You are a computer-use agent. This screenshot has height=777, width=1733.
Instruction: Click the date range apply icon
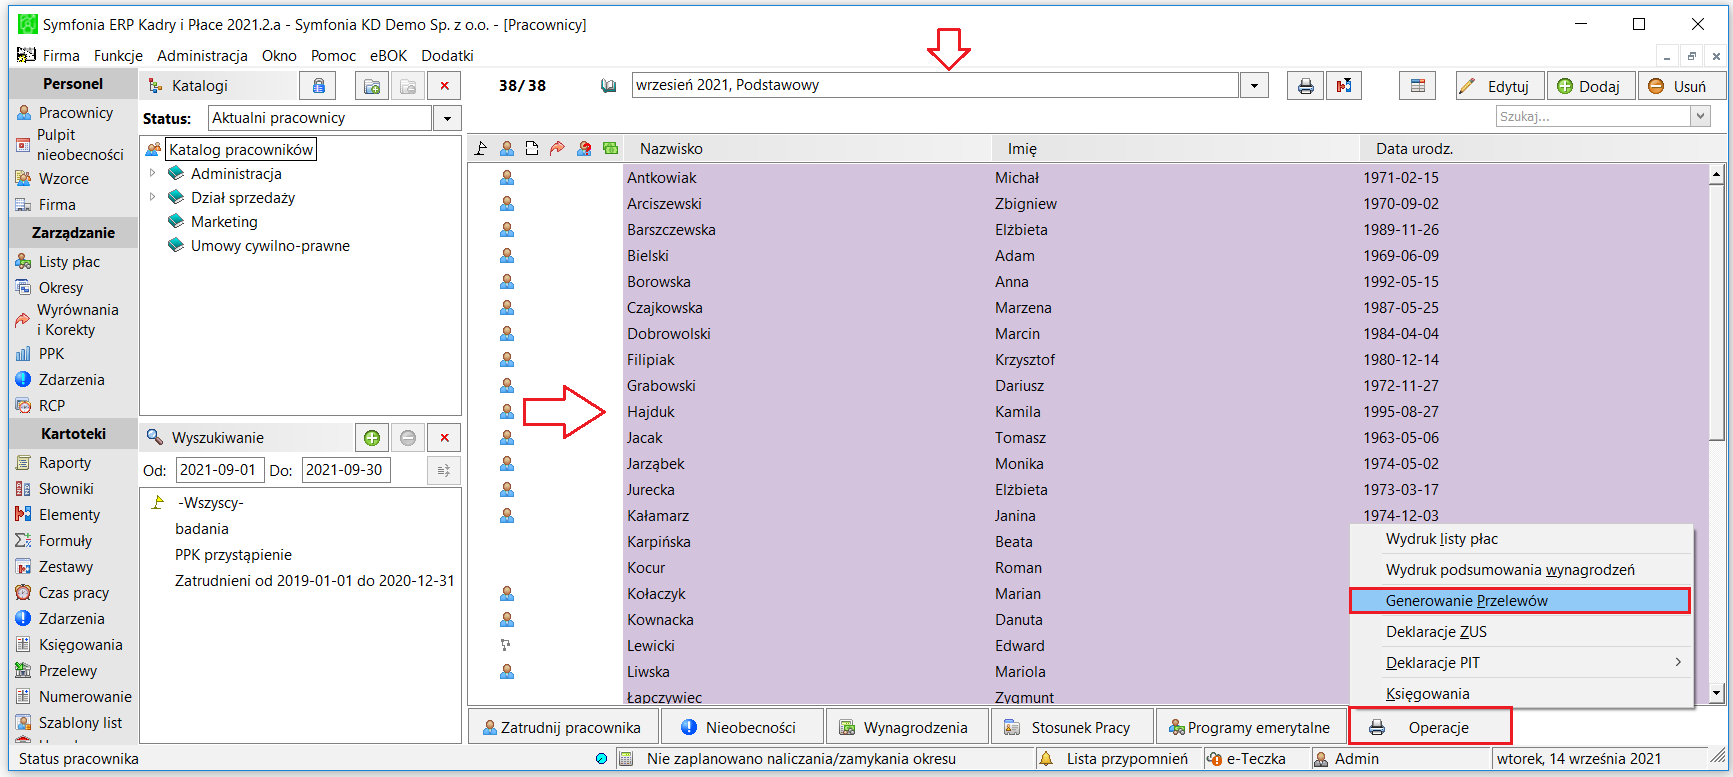(x=443, y=470)
